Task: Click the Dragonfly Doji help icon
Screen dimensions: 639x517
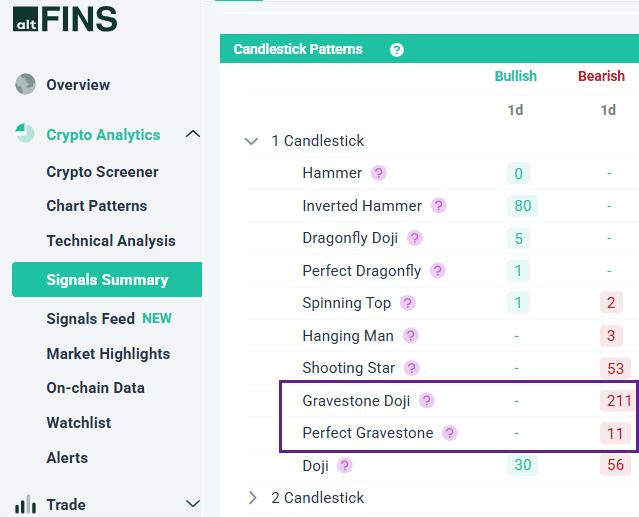Action: (415, 238)
